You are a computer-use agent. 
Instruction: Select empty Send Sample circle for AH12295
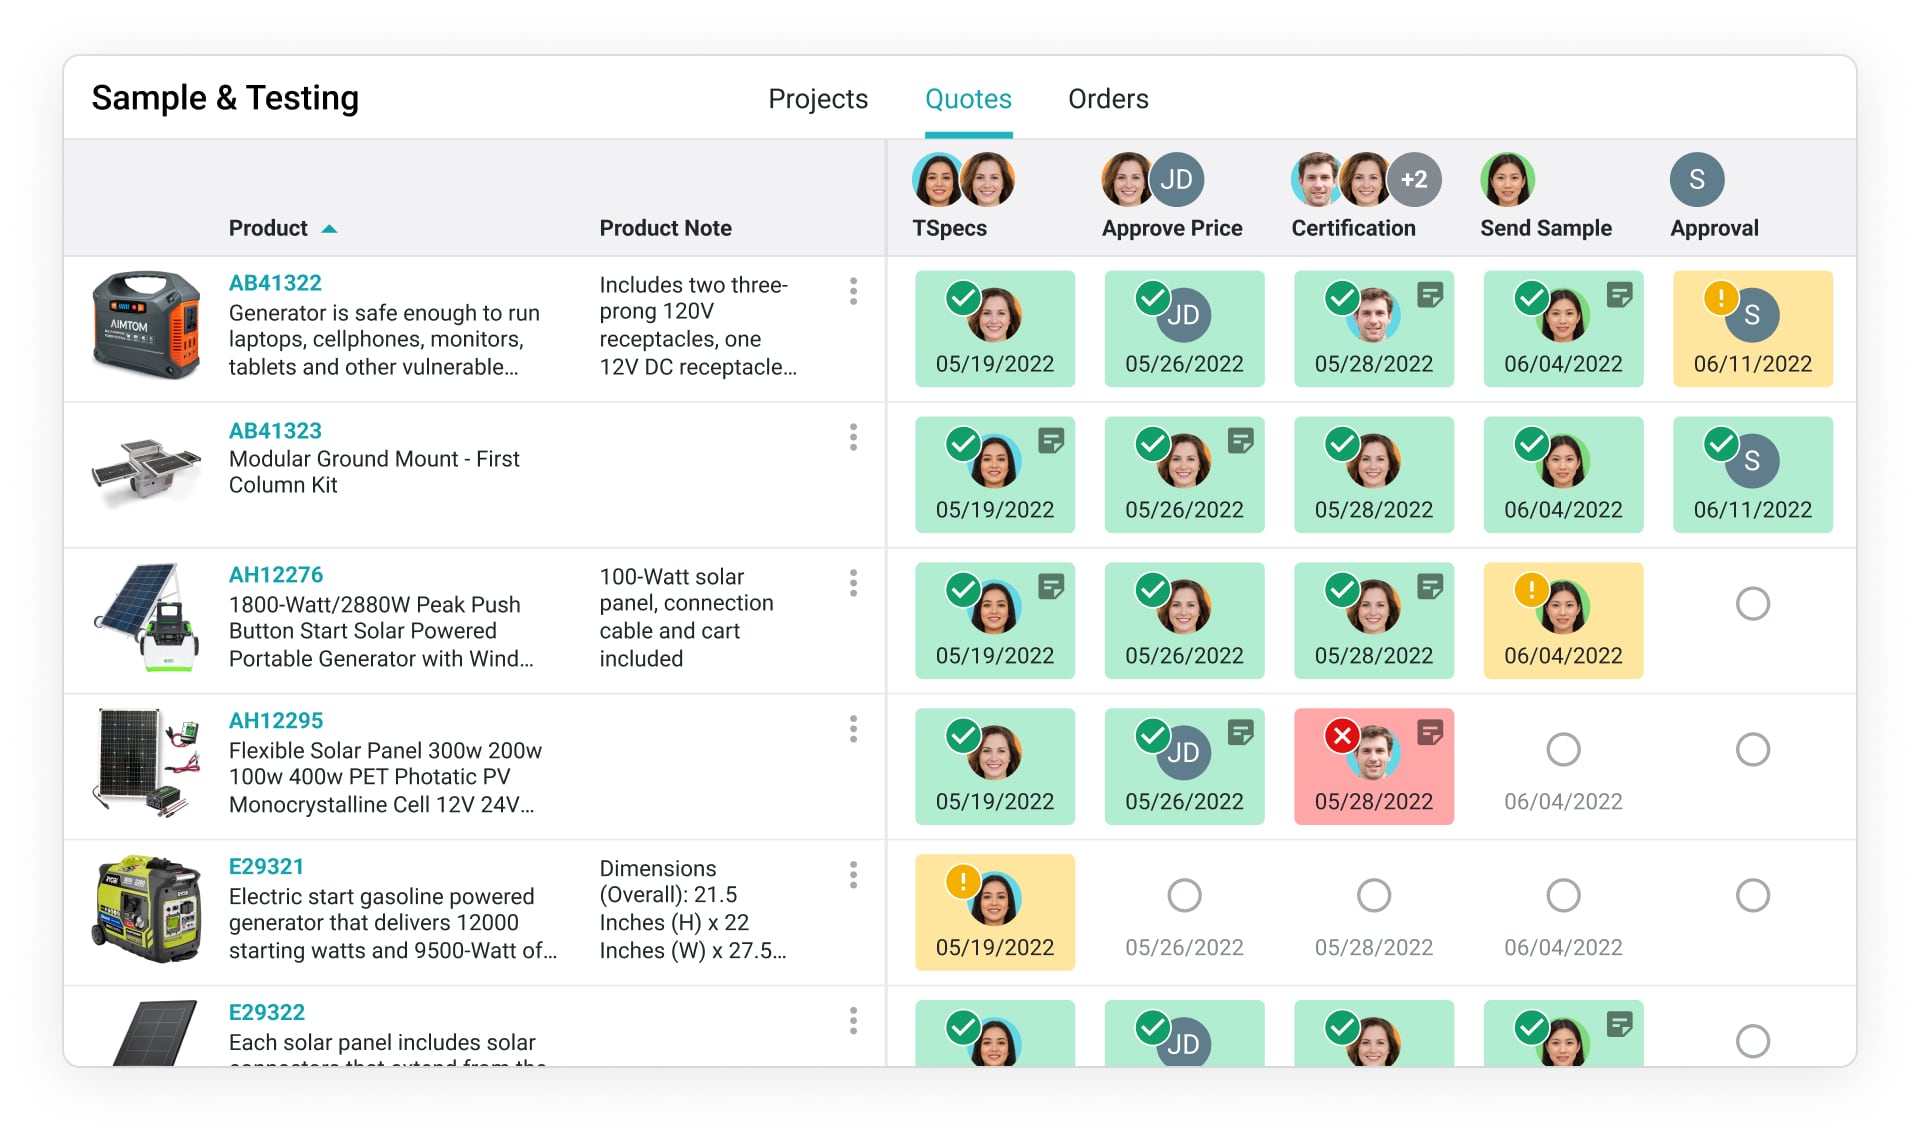pos(1563,749)
